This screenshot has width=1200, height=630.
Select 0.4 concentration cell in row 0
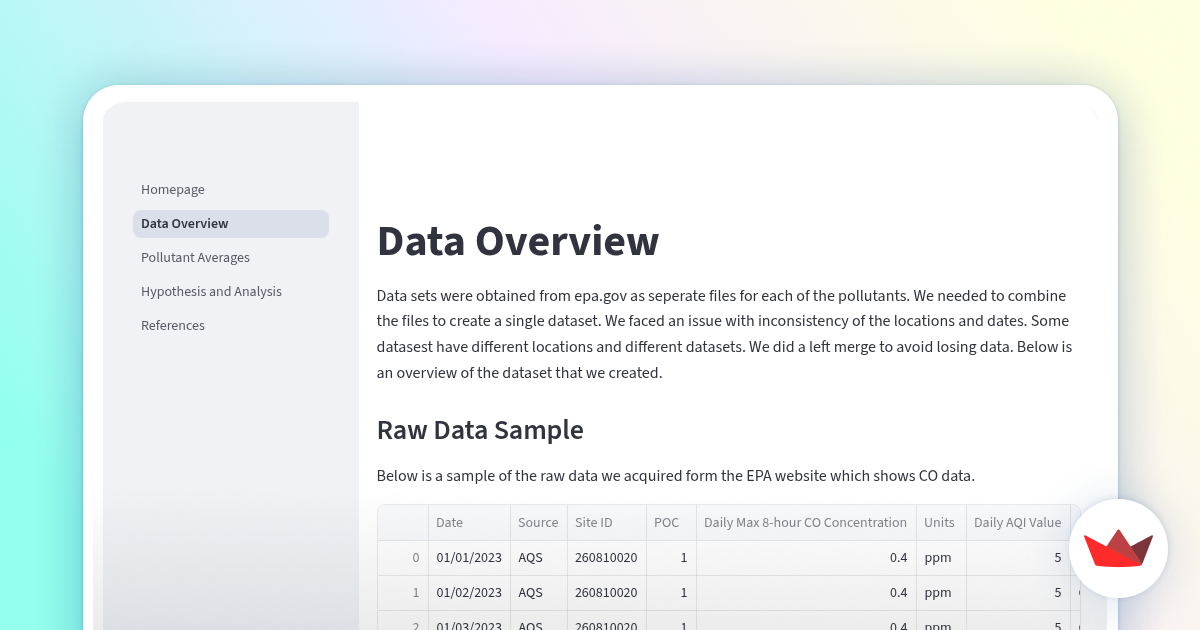[806, 558]
